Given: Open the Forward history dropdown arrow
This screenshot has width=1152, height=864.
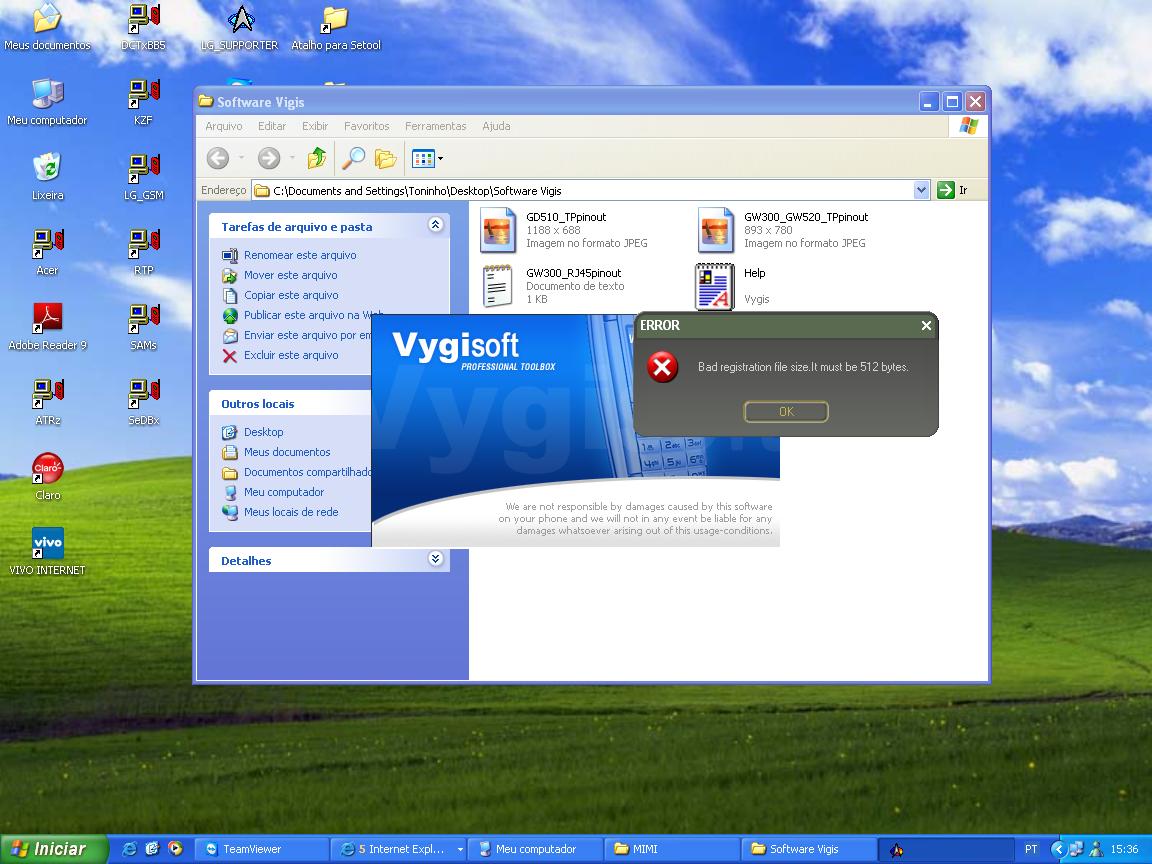Looking at the screenshot, I should click(x=292, y=158).
